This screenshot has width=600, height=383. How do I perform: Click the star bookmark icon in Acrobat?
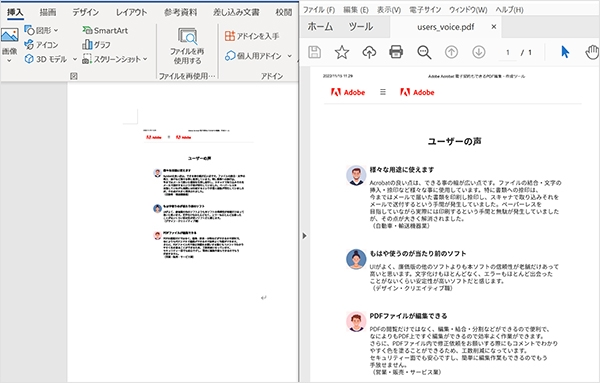pos(342,52)
